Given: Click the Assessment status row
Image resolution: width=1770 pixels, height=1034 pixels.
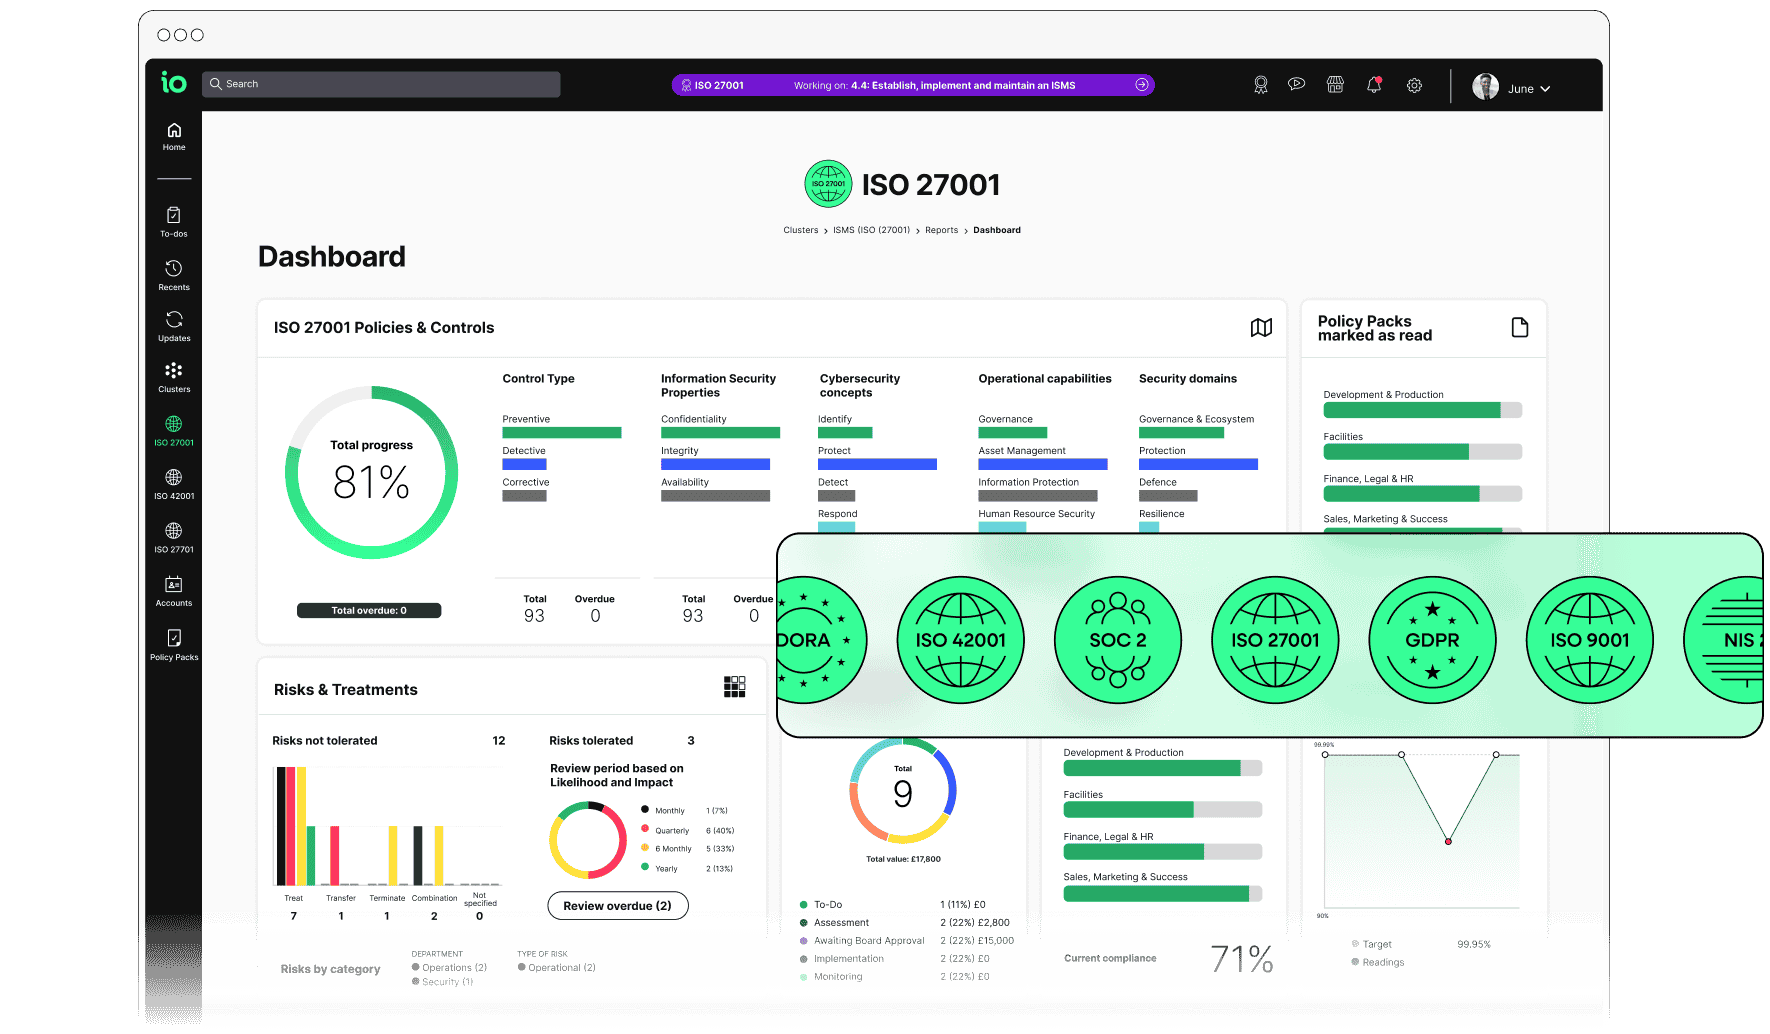Looking at the screenshot, I should pyautogui.click(x=904, y=923).
